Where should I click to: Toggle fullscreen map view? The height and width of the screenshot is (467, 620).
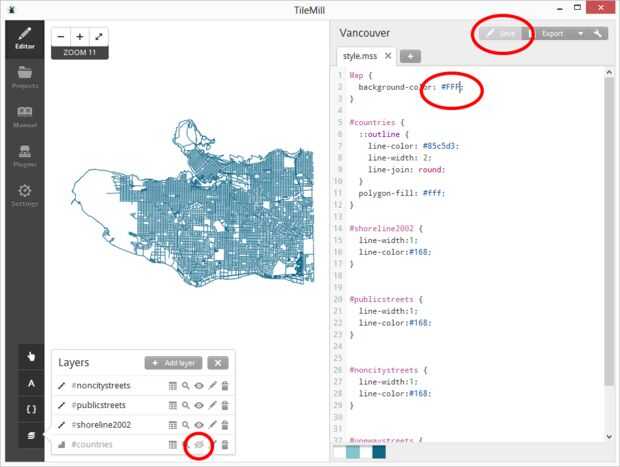[x=99, y=37]
